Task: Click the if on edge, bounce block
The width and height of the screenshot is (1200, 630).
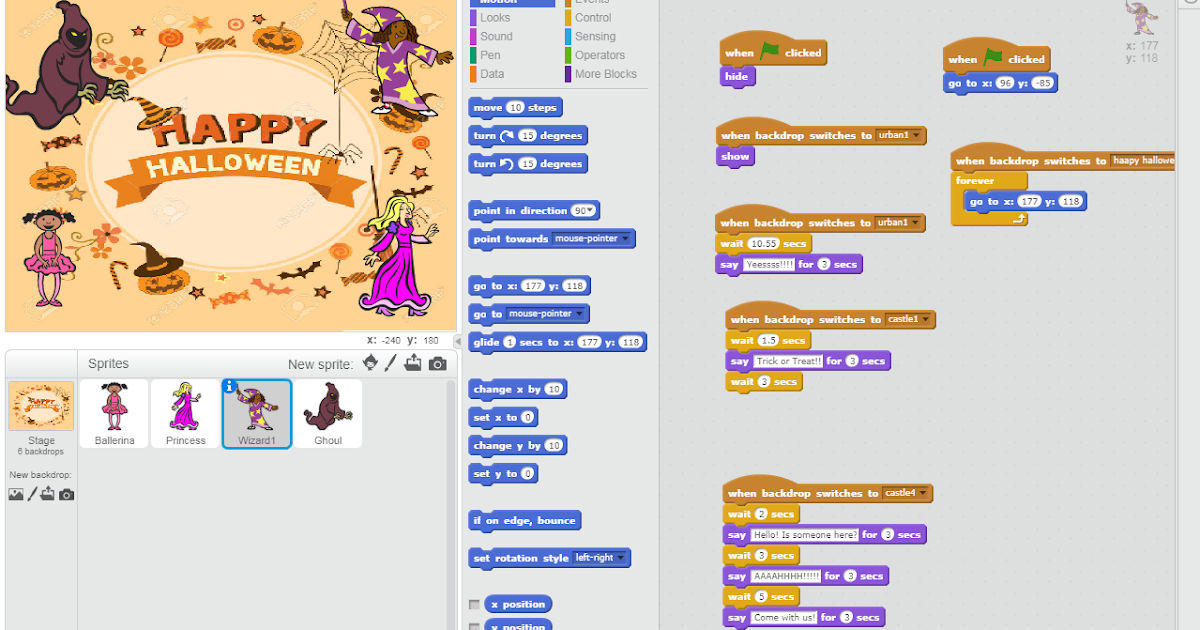Action: click(x=524, y=520)
